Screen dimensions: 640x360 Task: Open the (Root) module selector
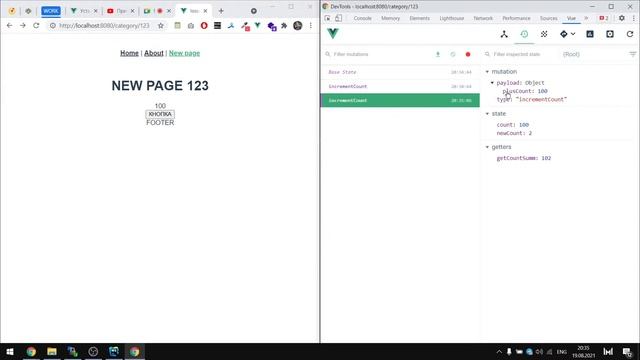click(x=571, y=54)
